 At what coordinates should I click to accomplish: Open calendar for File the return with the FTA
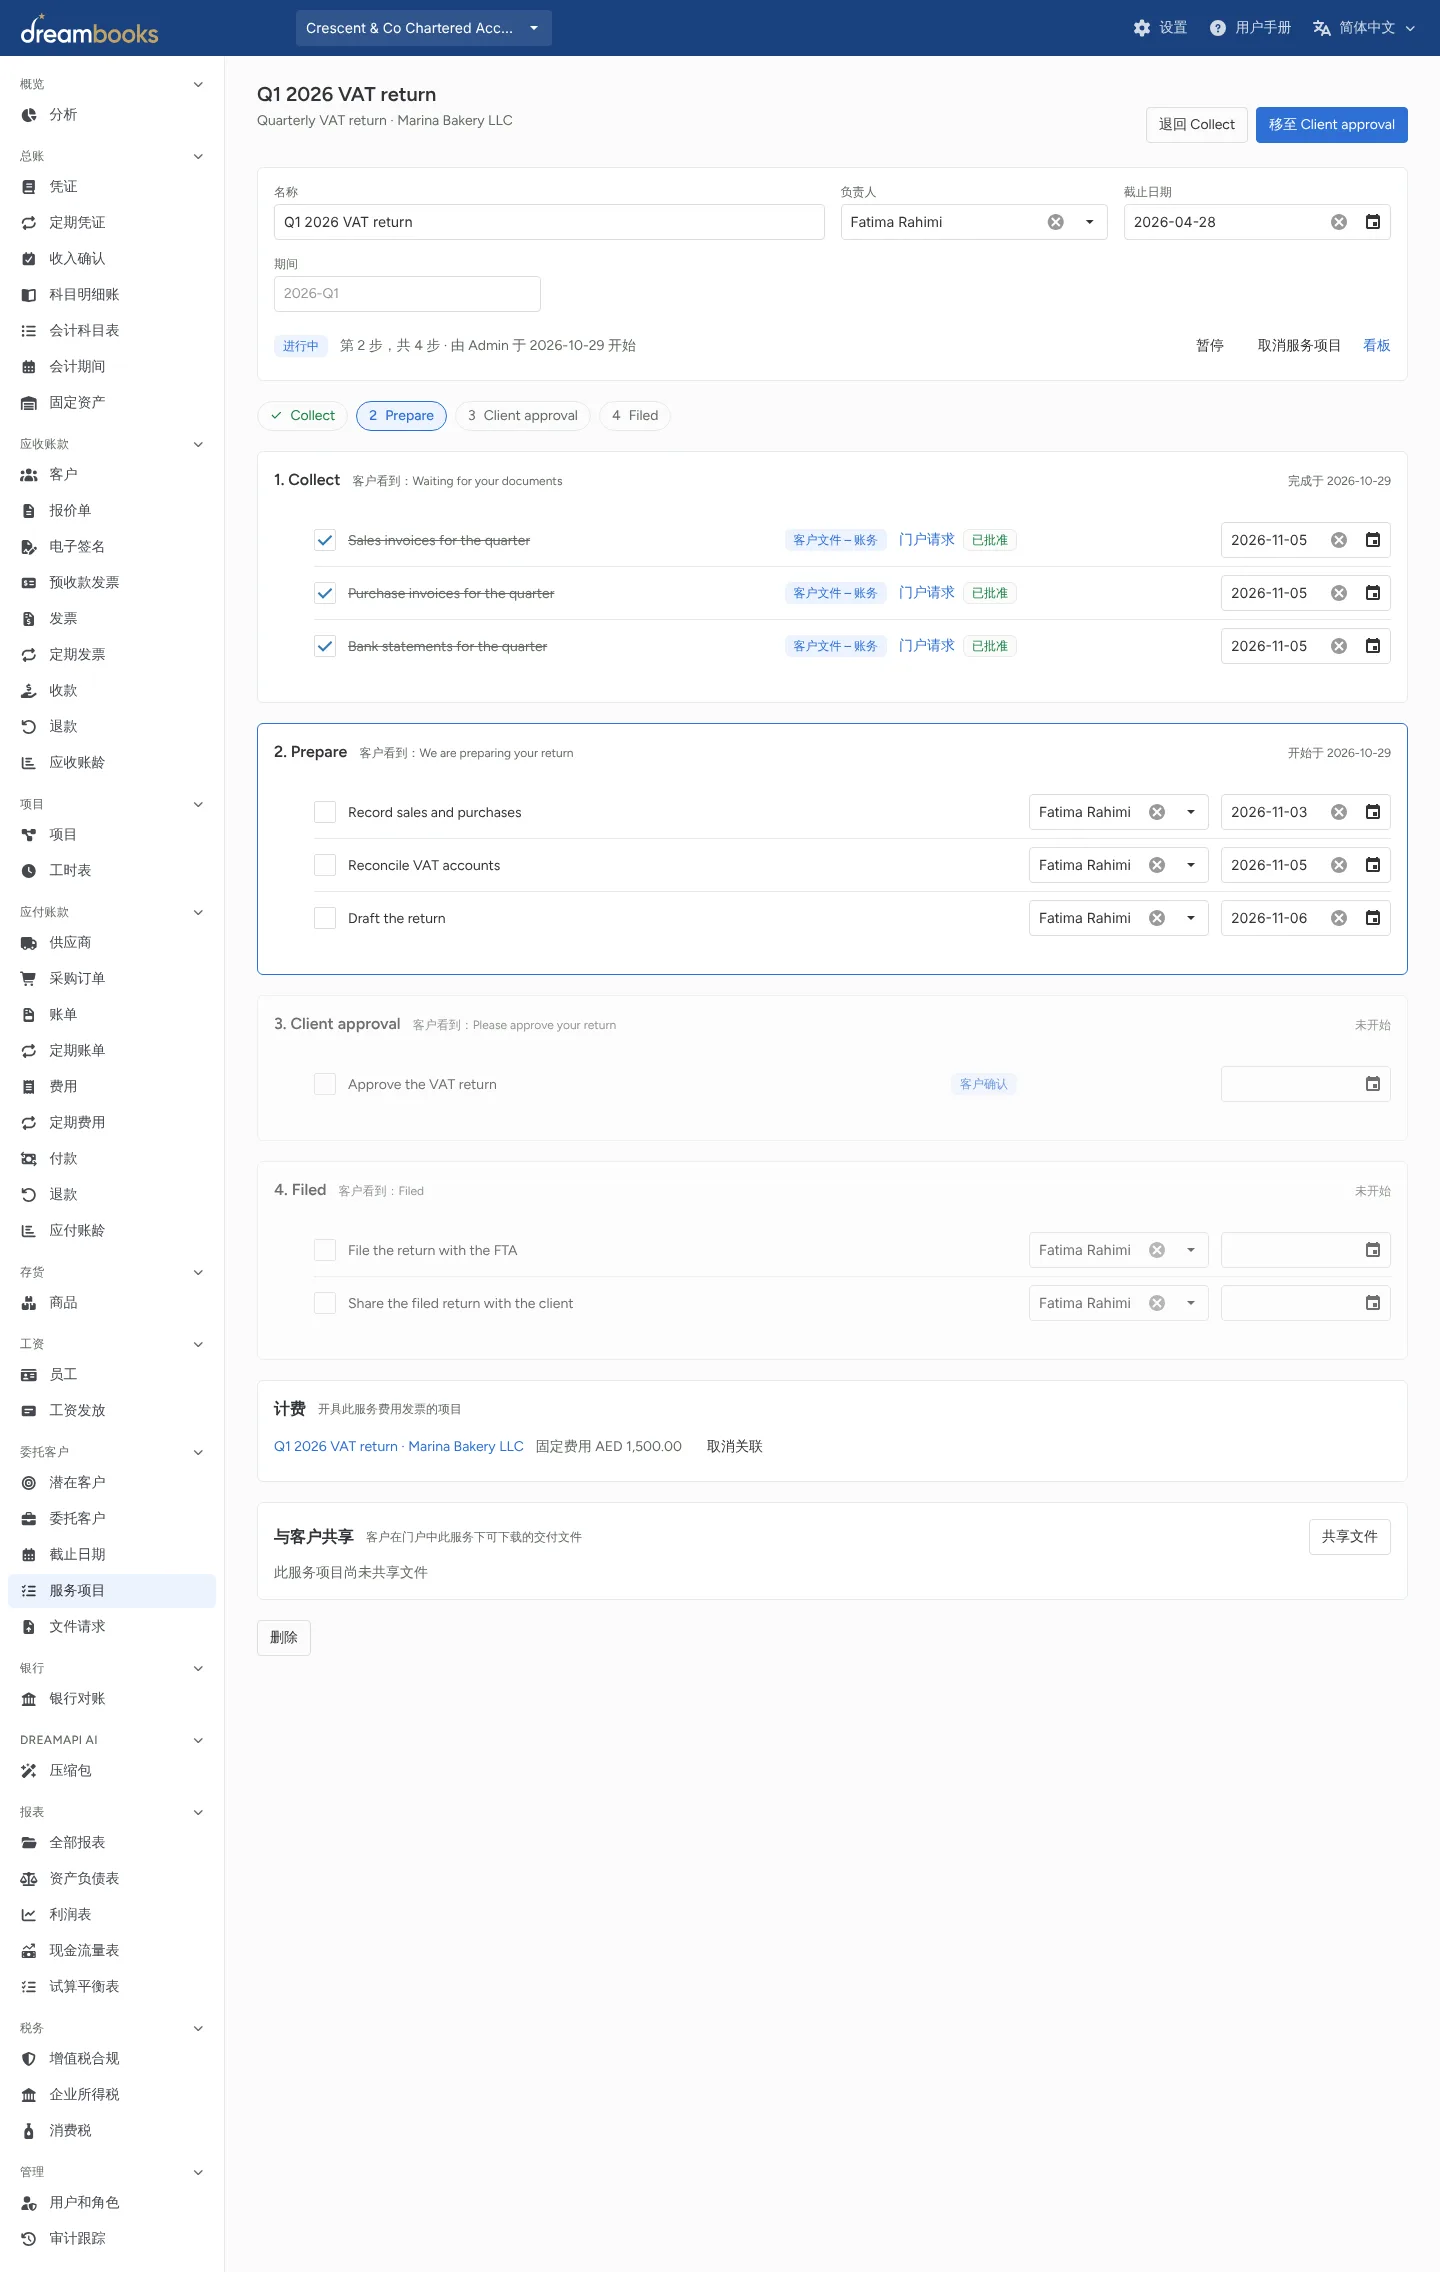click(x=1373, y=1250)
